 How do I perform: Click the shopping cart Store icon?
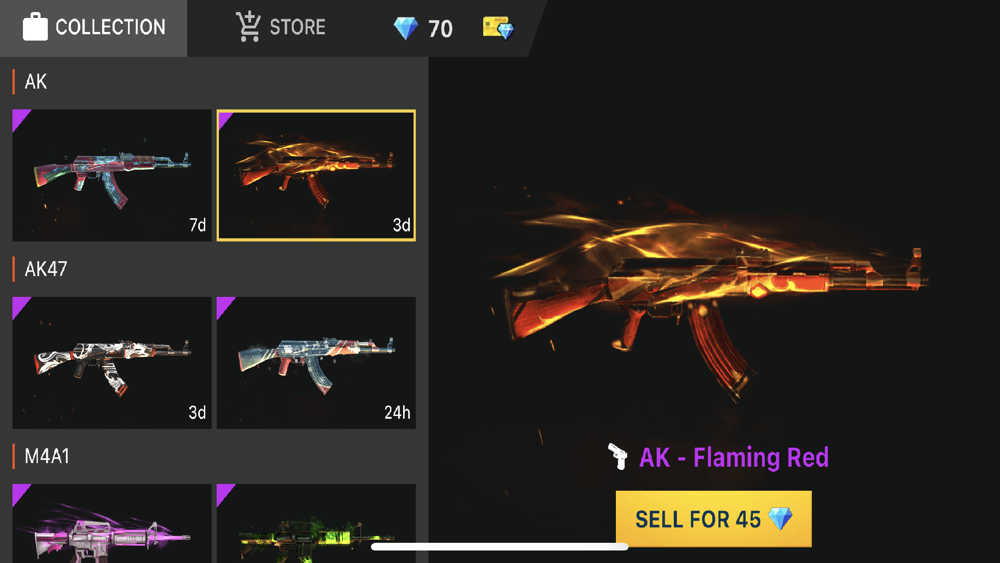tap(248, 27)
